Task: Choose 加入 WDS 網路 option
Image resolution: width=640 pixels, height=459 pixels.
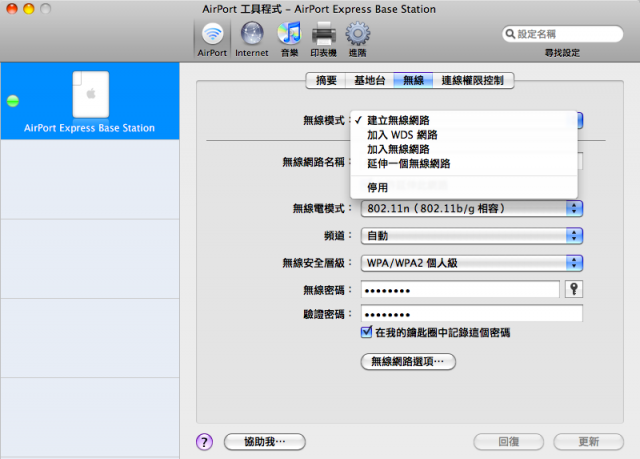Action: (x=464, y=135)
